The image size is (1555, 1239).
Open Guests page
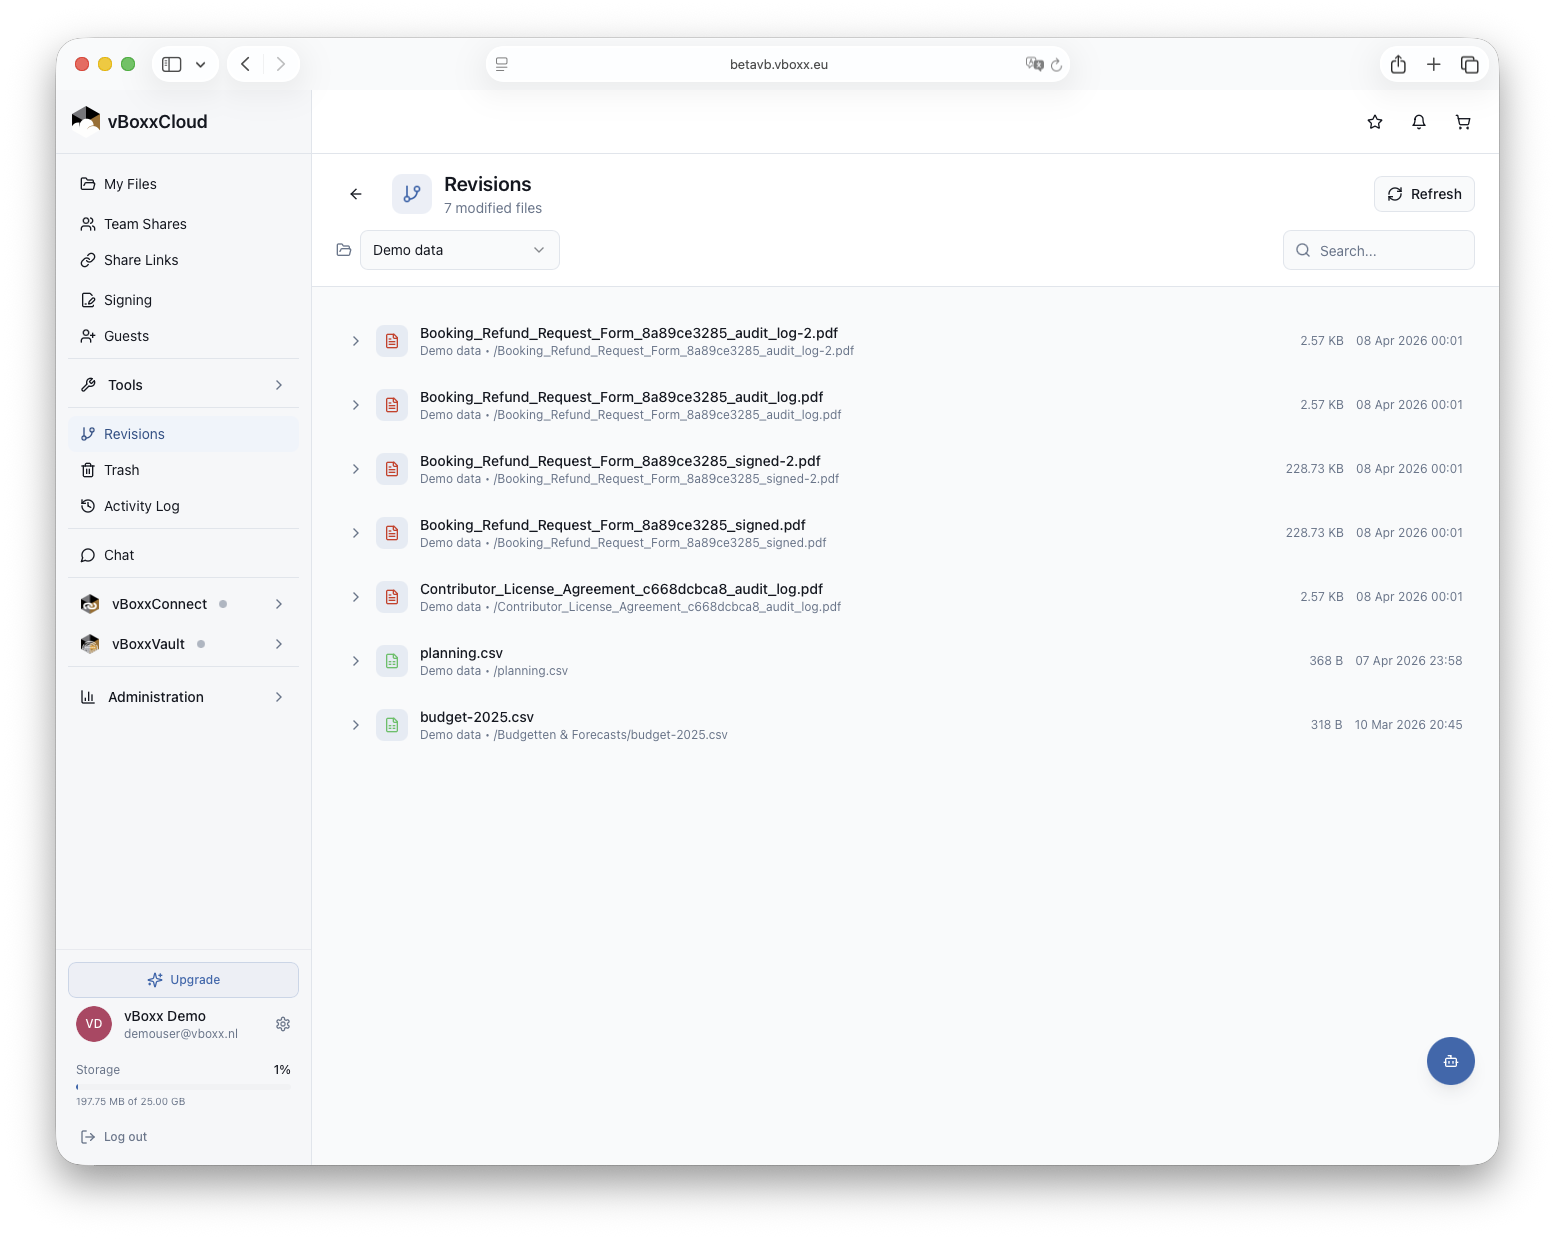(x=183, y=336)
